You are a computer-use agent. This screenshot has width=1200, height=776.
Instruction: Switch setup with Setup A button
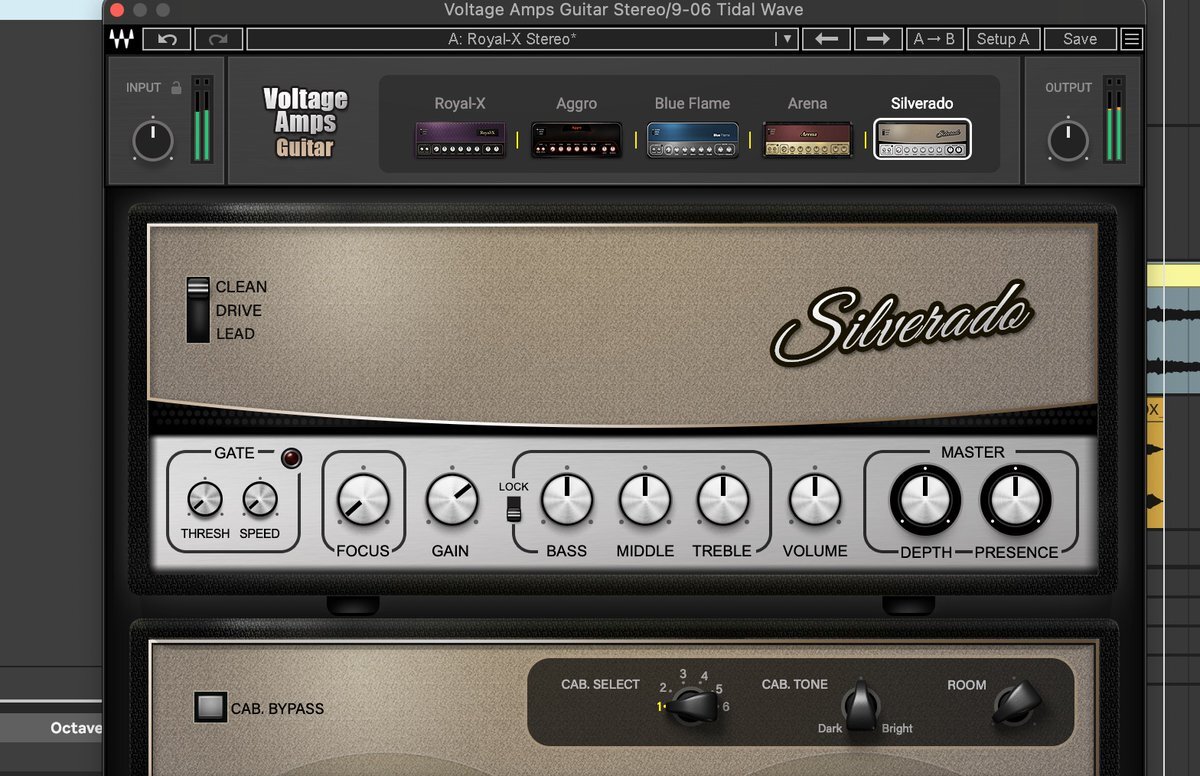[x=1003, y=39]
